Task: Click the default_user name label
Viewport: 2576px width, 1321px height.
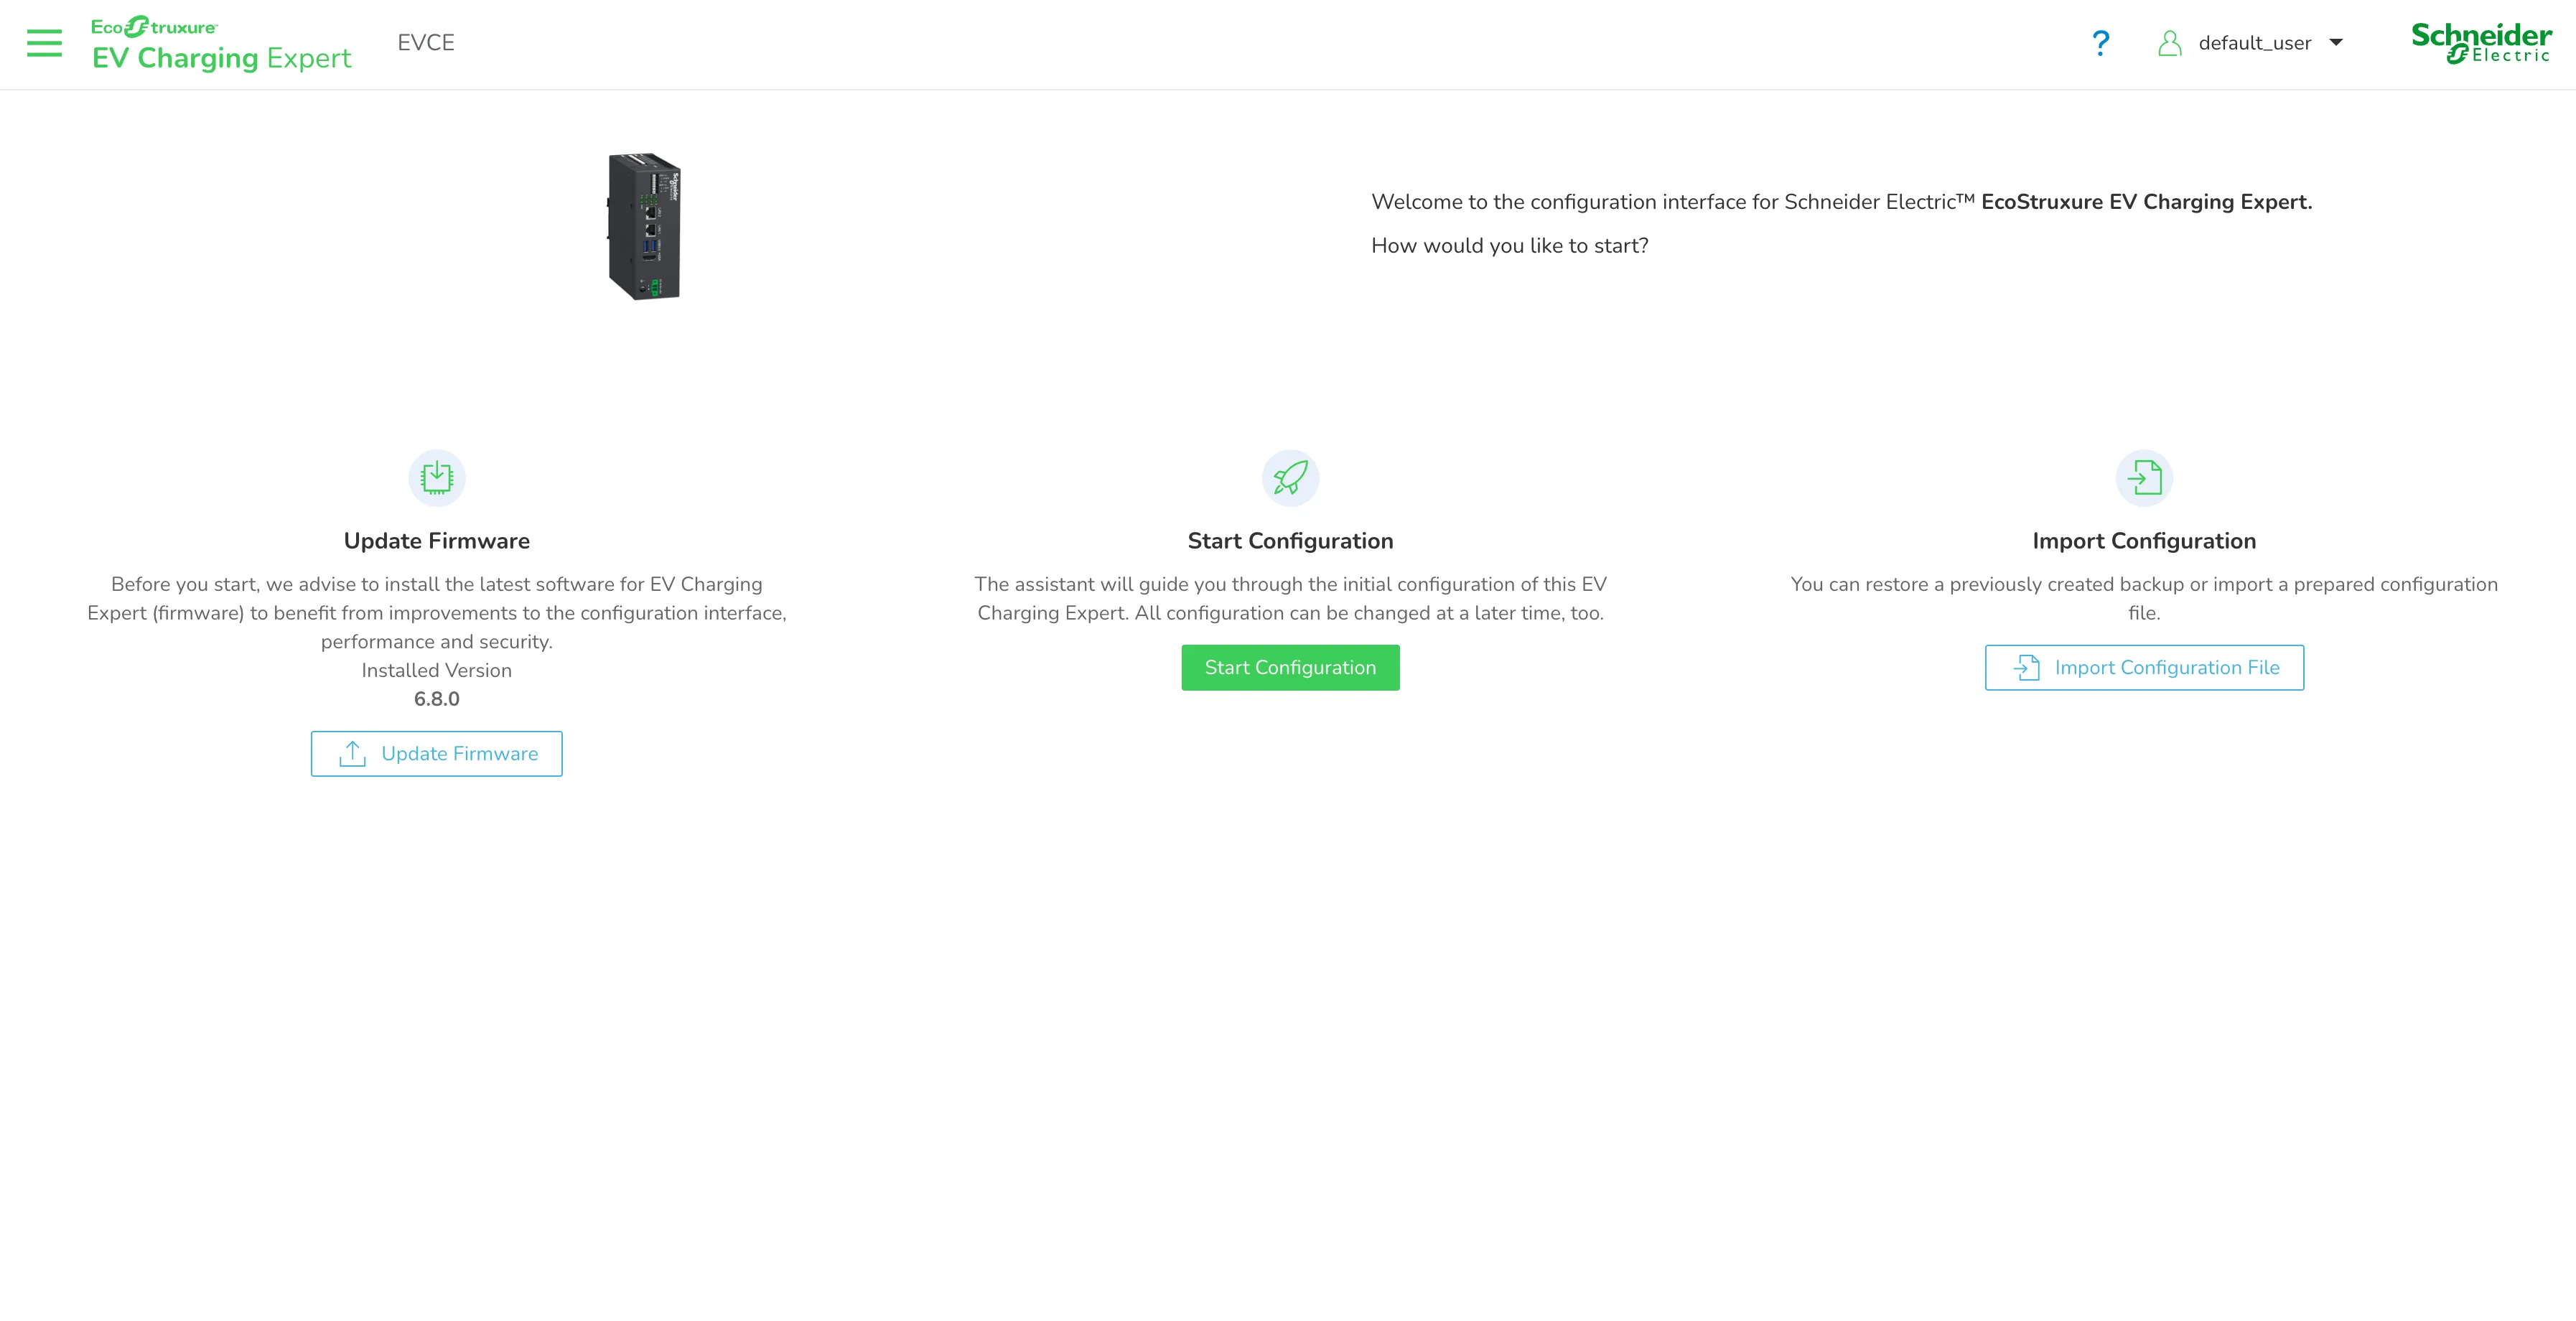Action: tap(2254, 43)
